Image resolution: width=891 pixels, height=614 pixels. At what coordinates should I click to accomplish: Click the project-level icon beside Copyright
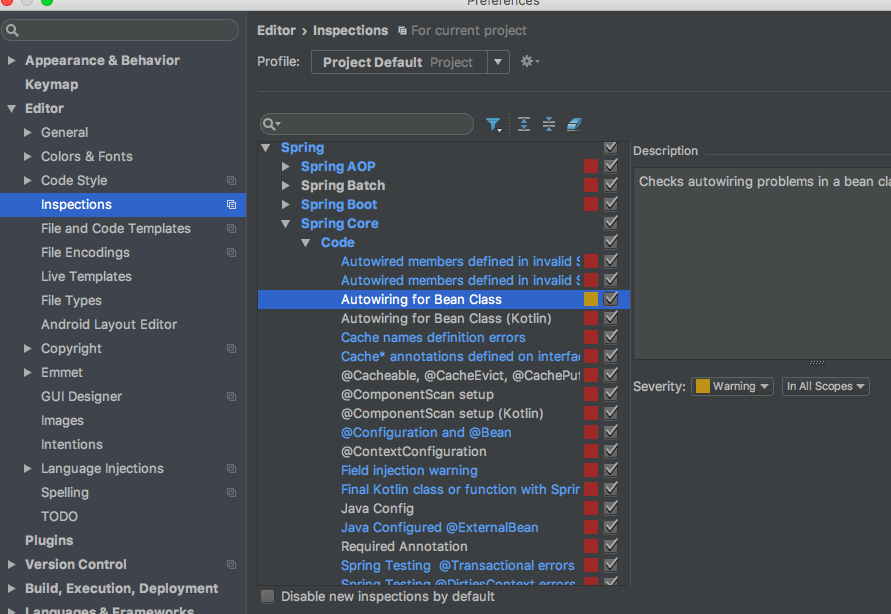[231, 348]
